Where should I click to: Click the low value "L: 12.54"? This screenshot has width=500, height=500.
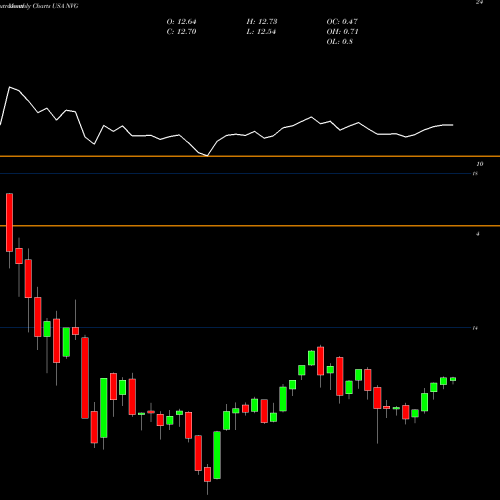coord(261,32)
